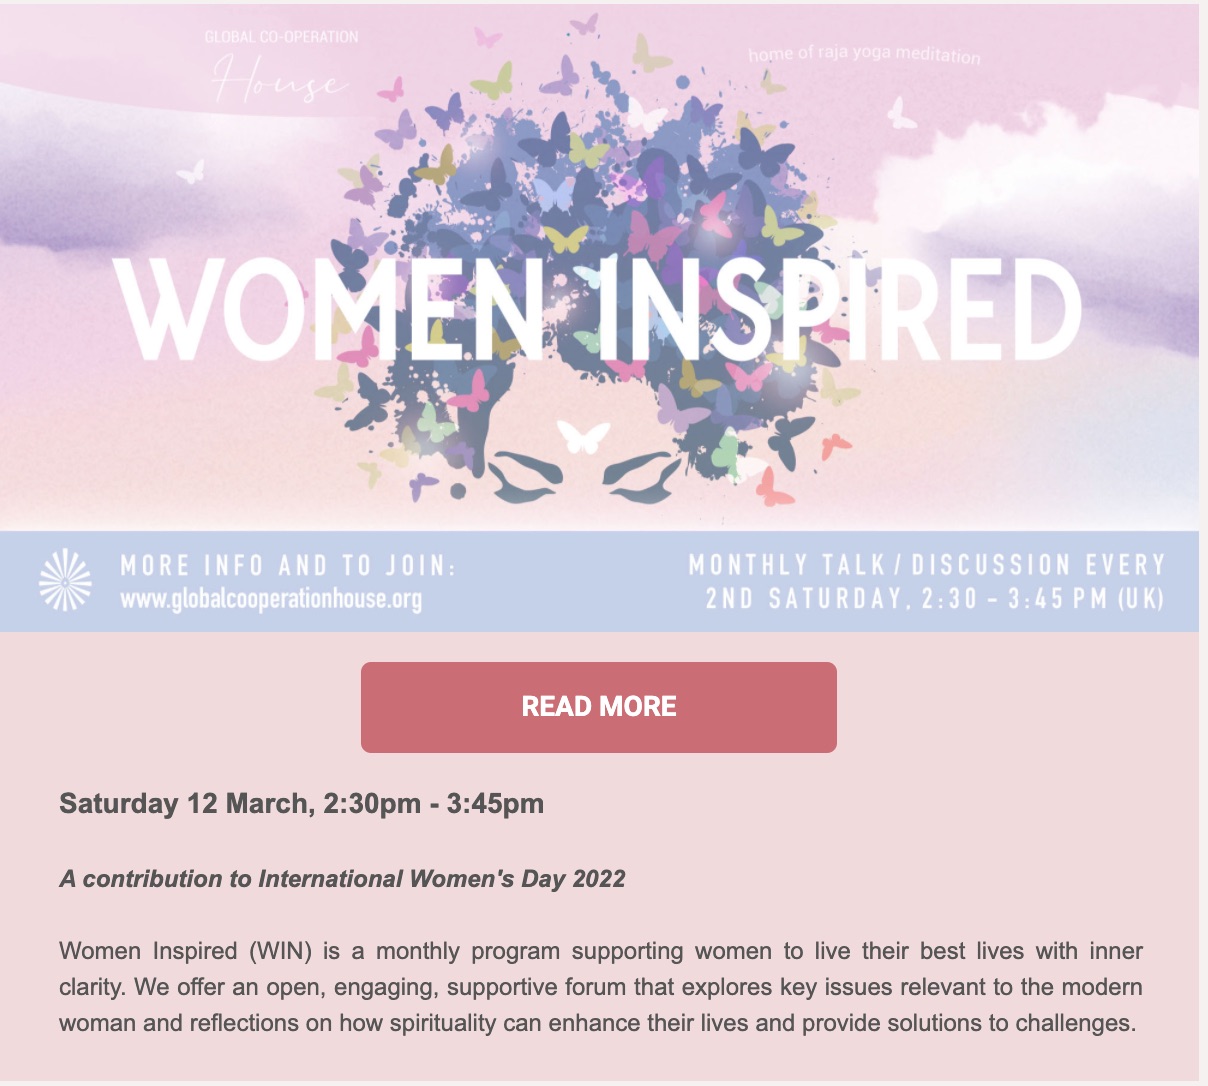Click the 'Saturday 12 March' date heading

point(301,804)
